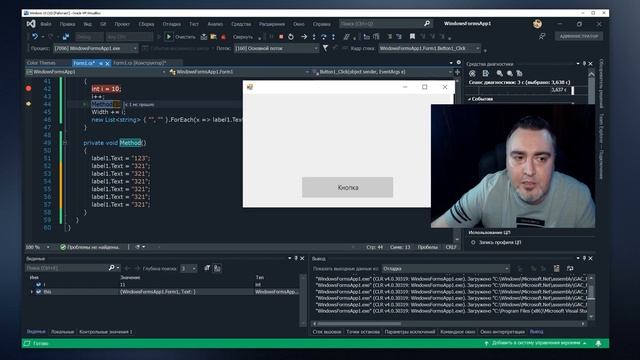Image resolution: width=640 pixels, height=360 pixels.
Task: Click the output pane vertical scrollbar
Action: (x=591, y=297)
